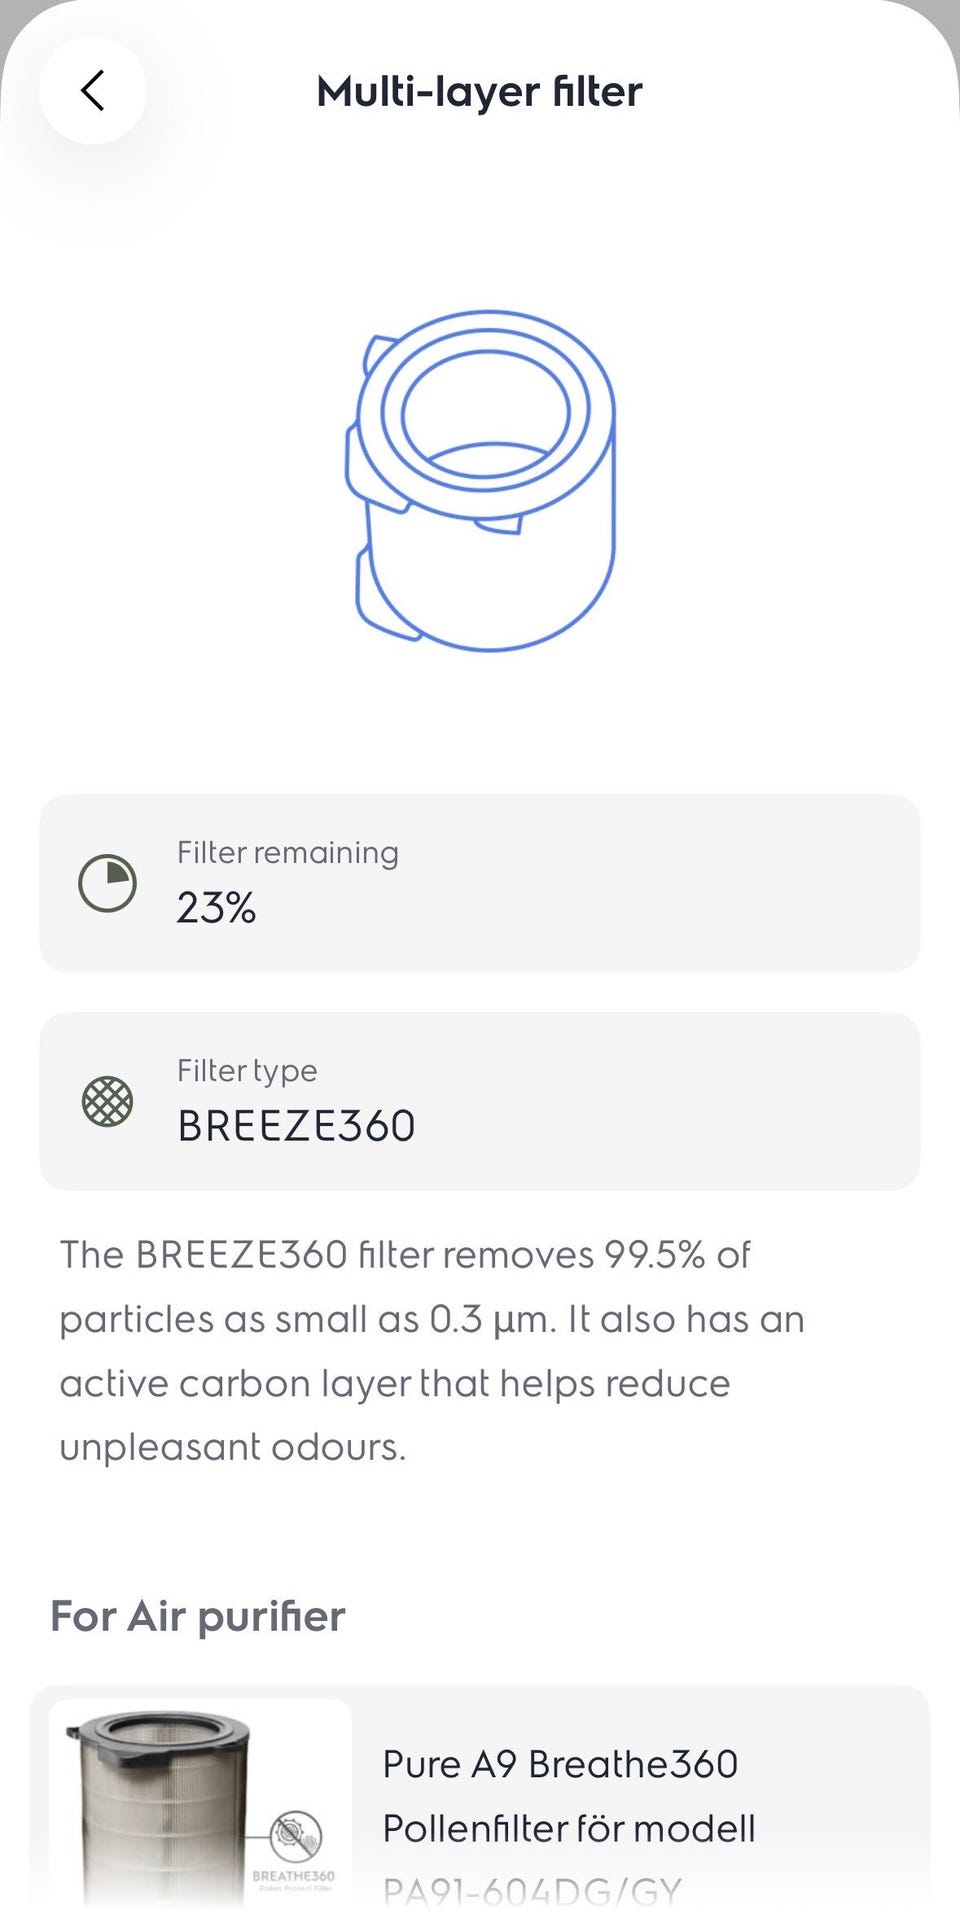
Task: Click the mesh filter type icon
Action: pos(108,1101)
